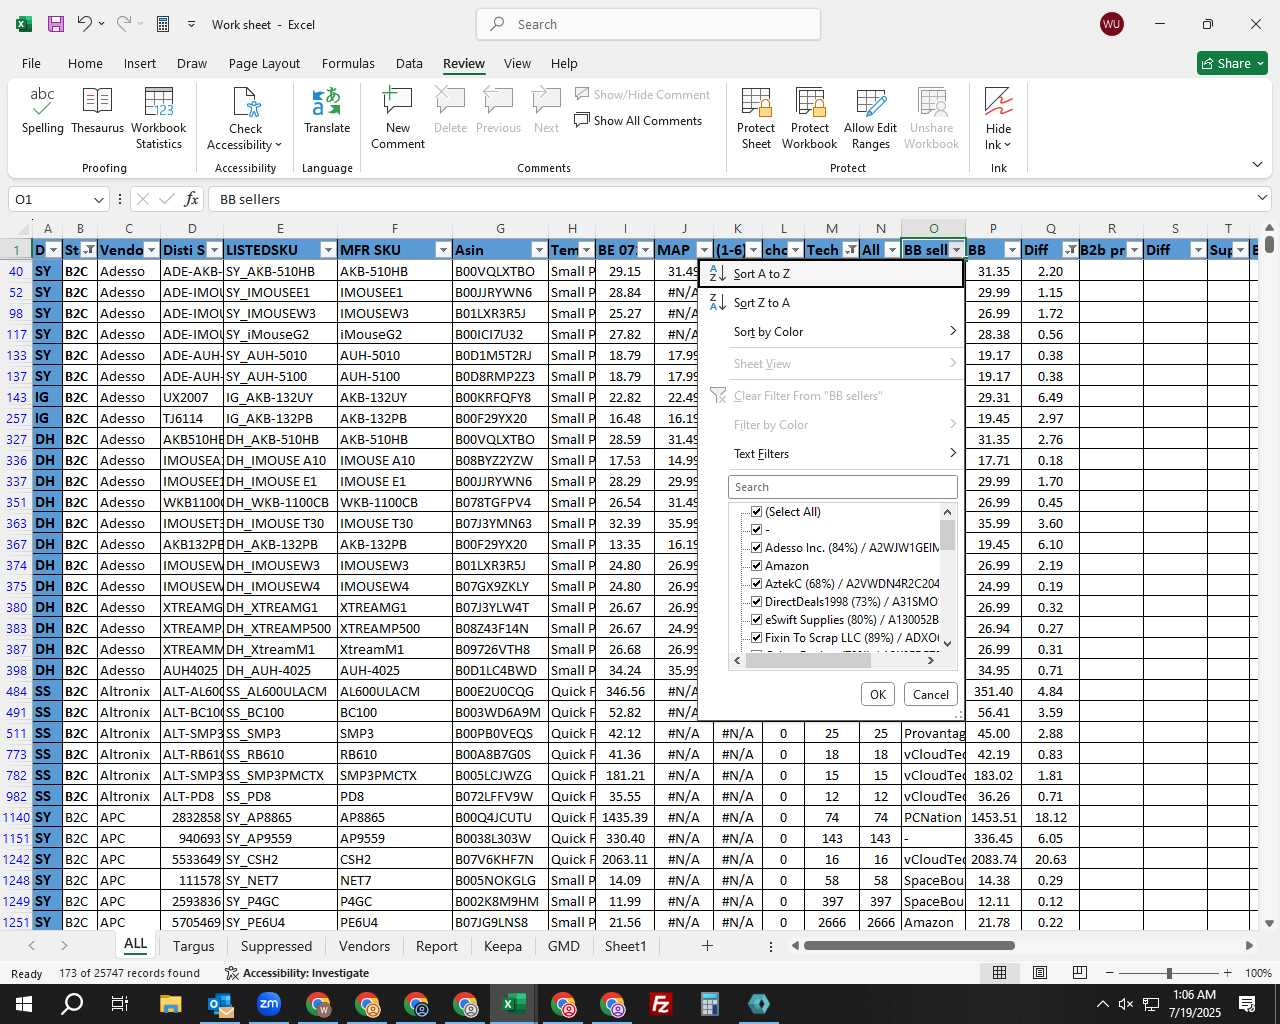Uncheck the Amazon filter item
This screenshot has width=1280, height=1024.
pos(757,566)
